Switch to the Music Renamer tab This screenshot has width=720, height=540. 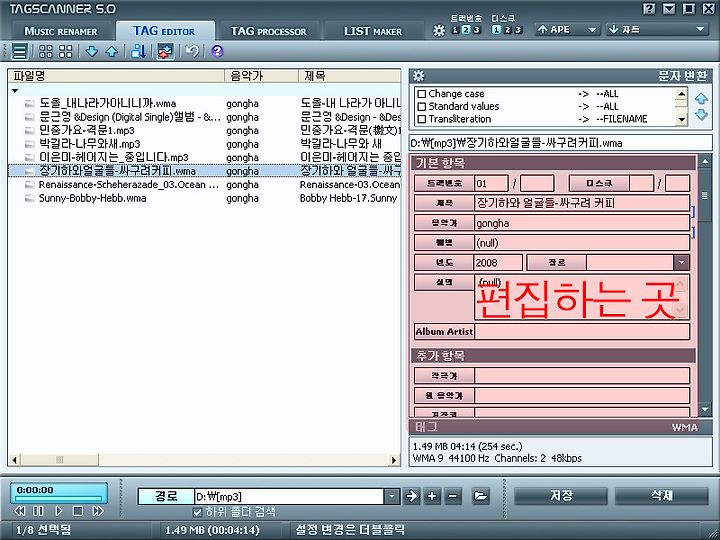pos(61,31)
